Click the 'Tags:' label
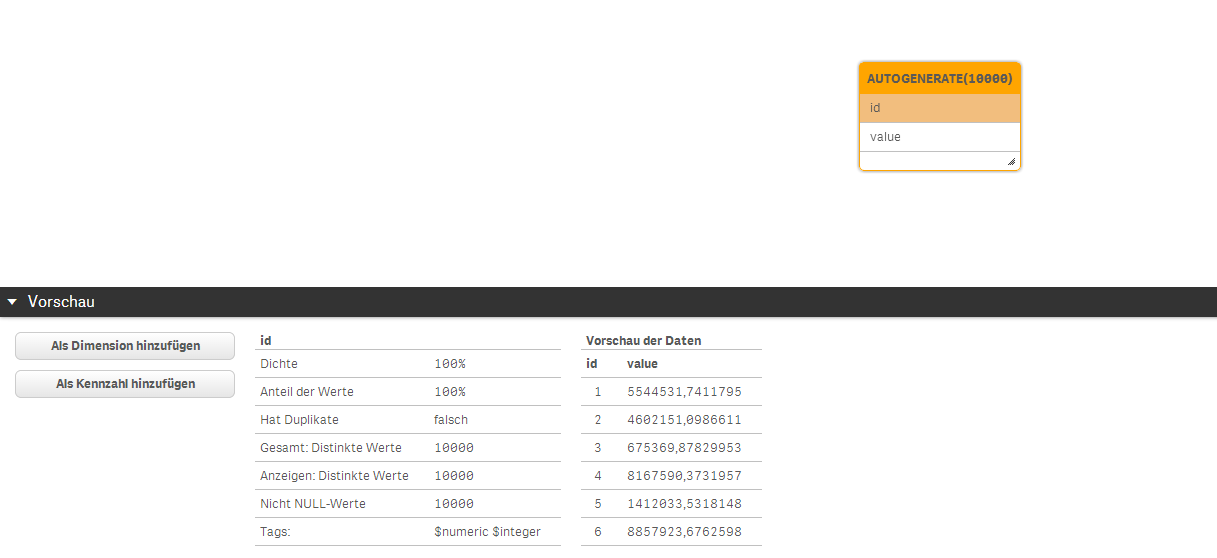The width and height of the screenshot is (1217, 558). click(x=275, y=532)
